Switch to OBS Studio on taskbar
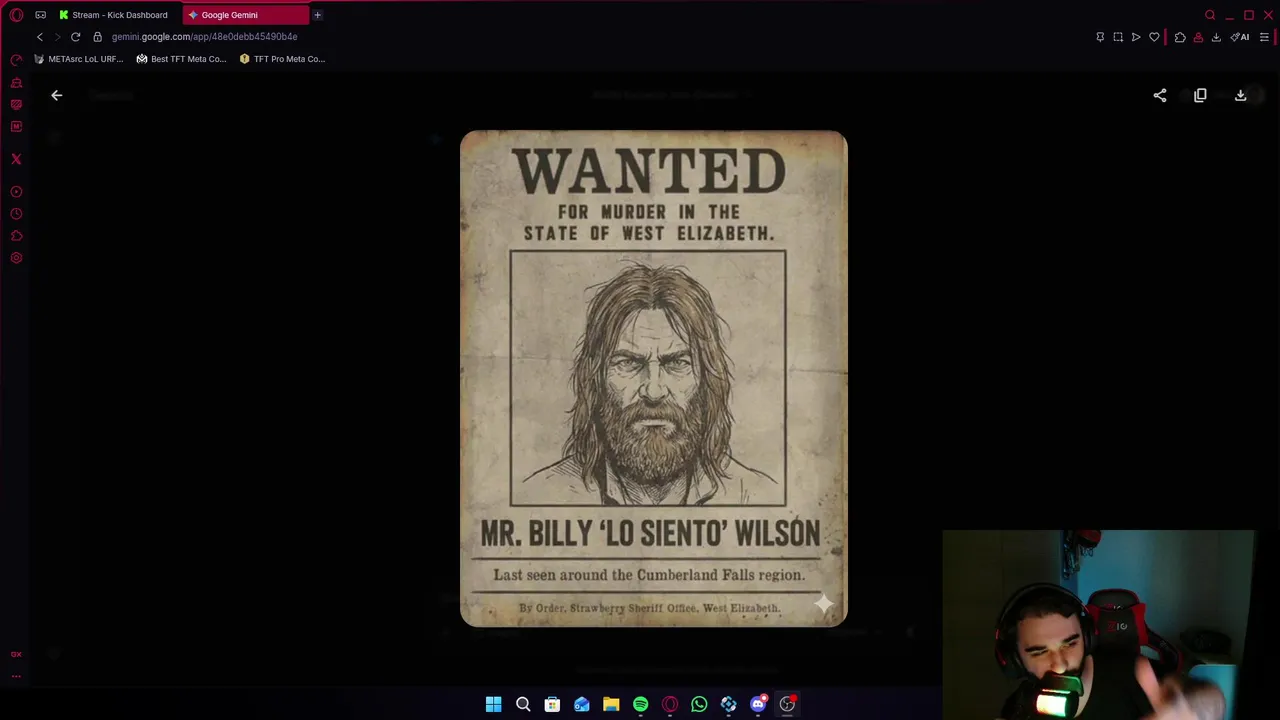1280x720 pixels. tap(787, 704)
